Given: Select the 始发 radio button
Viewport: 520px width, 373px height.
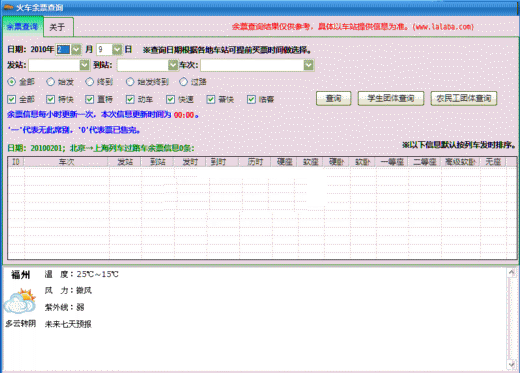Looking at the screenshot, I should 50,82.
